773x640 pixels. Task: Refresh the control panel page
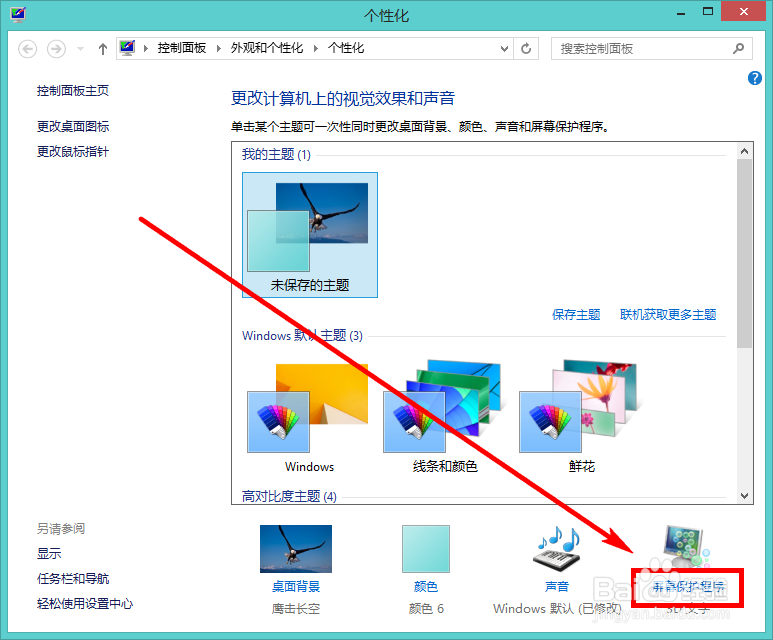click(x=526, y=48)
